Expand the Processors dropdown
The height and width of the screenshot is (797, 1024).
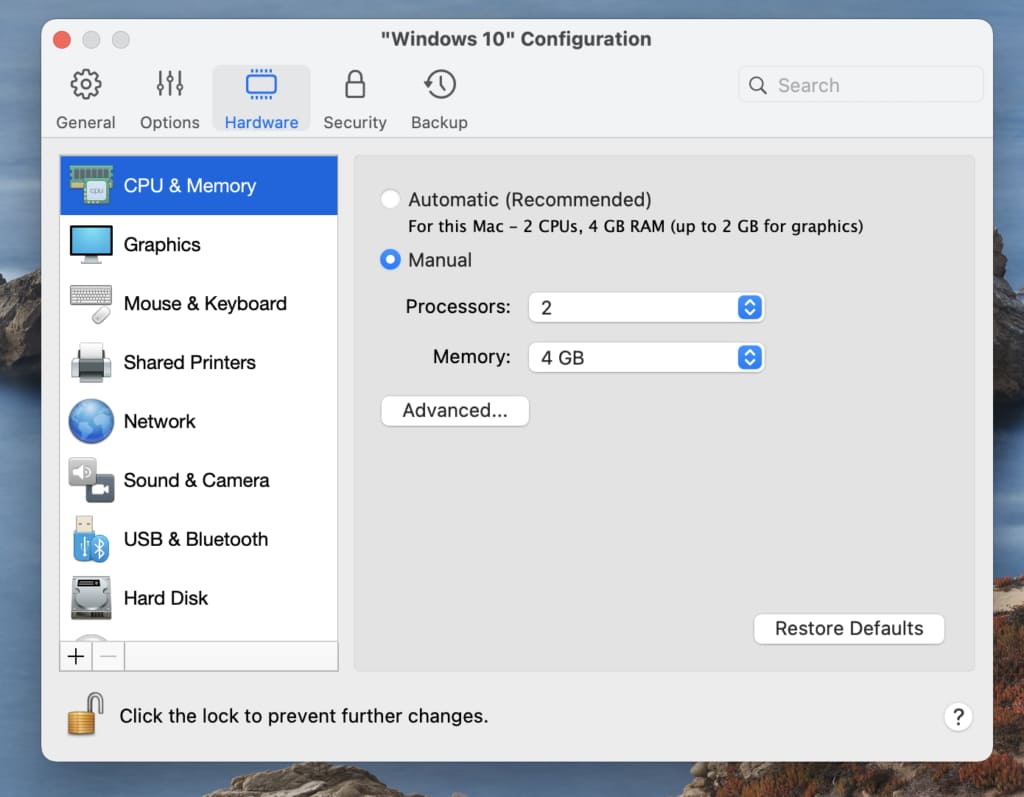(x=646, y=308)
